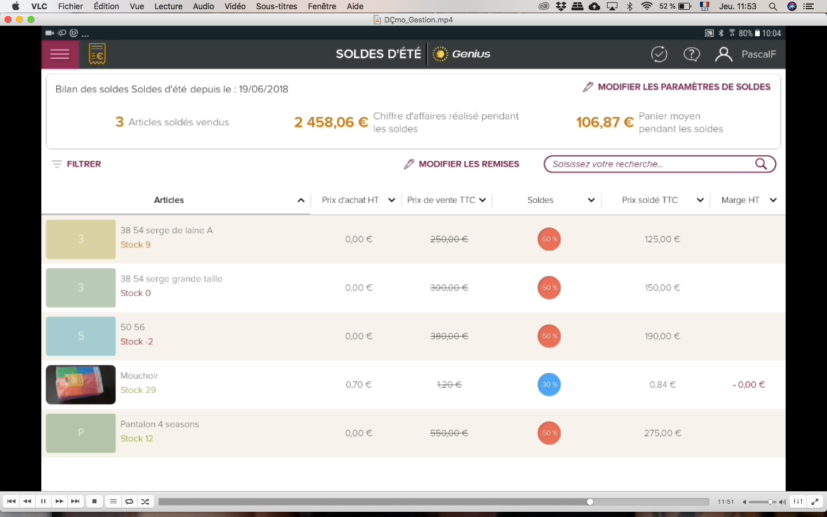Toggle shuffle random playback in VLC

point(145,501)
